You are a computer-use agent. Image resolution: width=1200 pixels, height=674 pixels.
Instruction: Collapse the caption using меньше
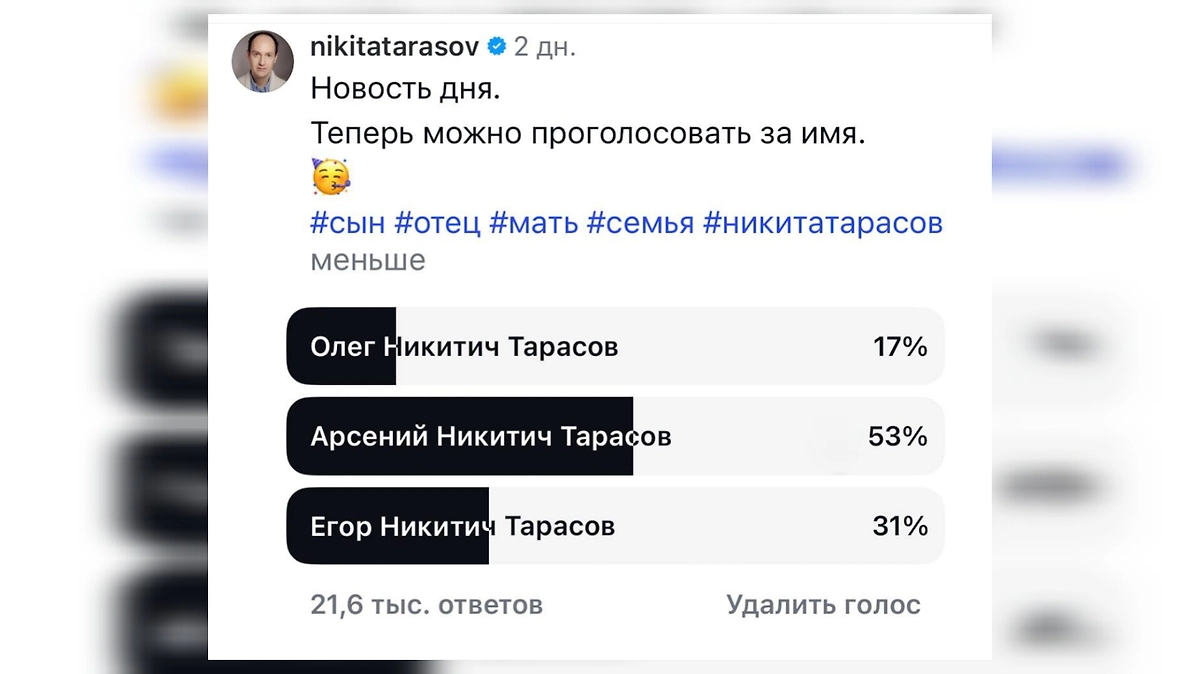(367, 260)
